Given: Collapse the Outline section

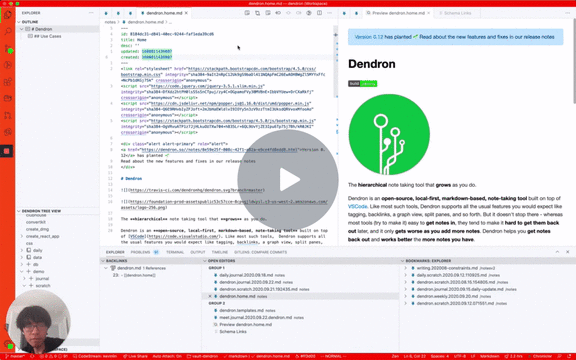Looking at the screenshot, I should [19, 22].
